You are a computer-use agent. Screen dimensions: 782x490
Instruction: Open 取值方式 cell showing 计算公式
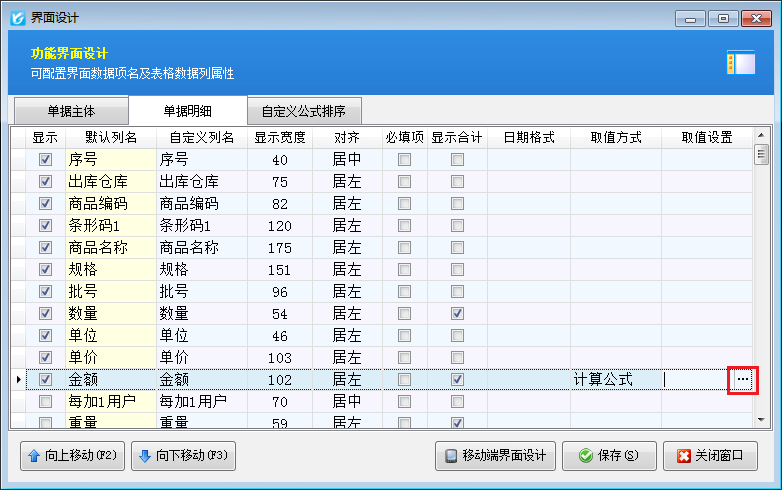615,380
